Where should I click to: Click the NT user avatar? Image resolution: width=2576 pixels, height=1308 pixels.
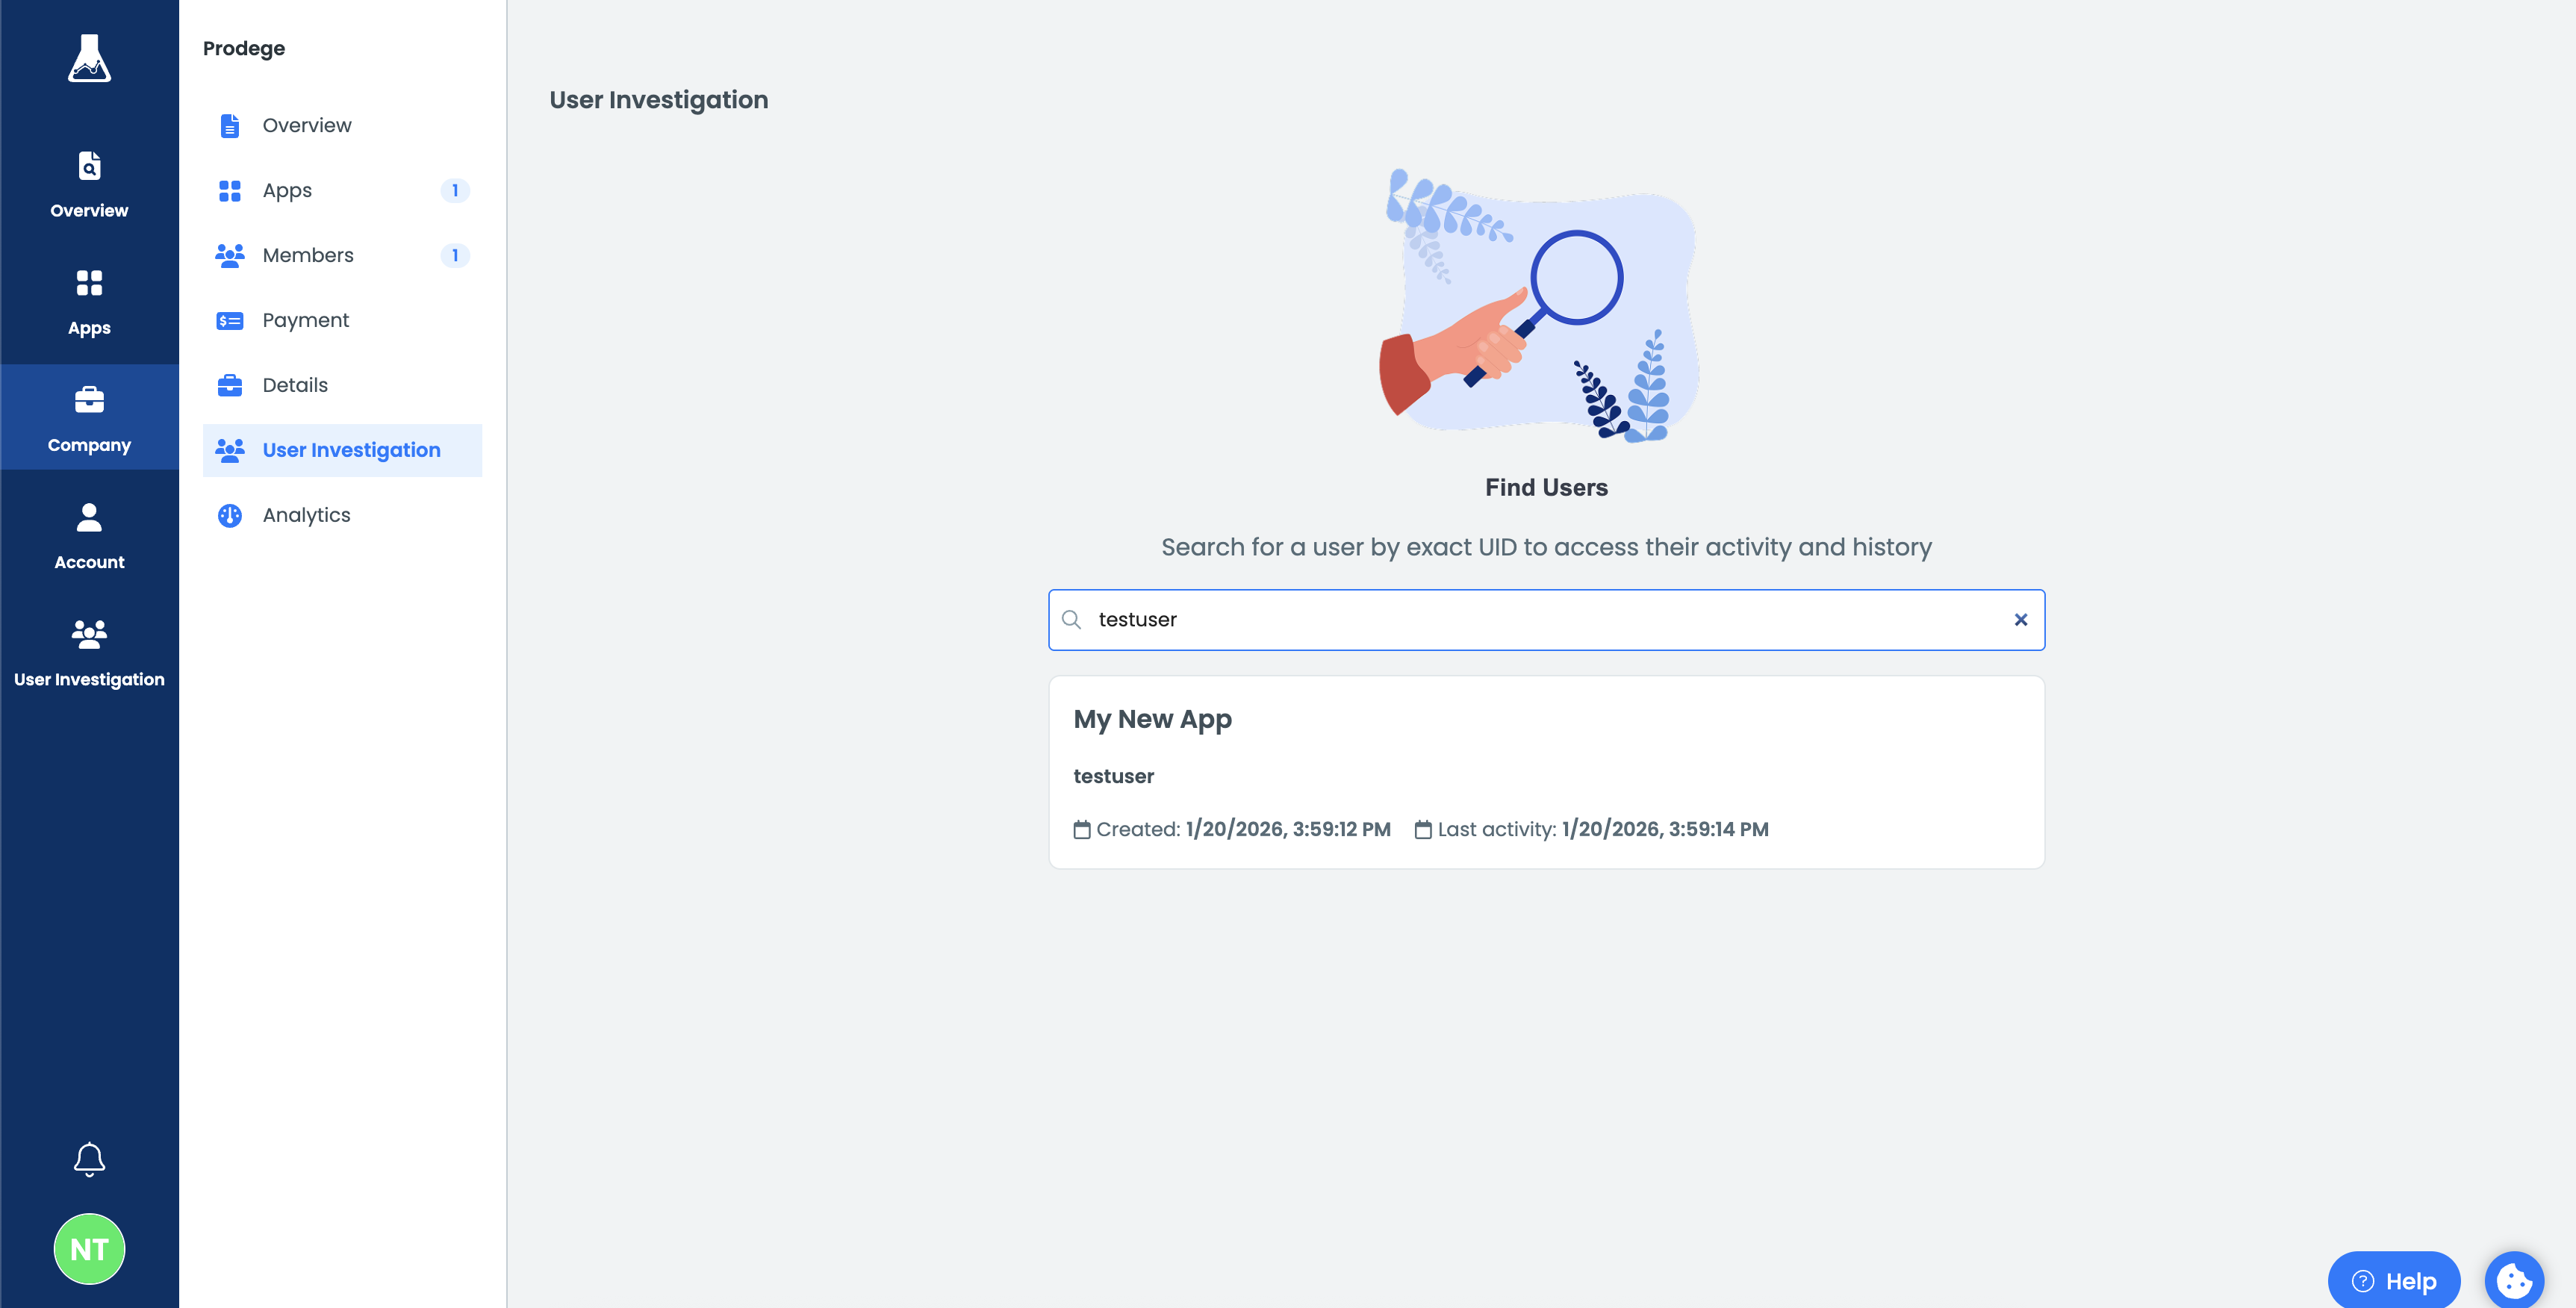(x=89, y=1249)
